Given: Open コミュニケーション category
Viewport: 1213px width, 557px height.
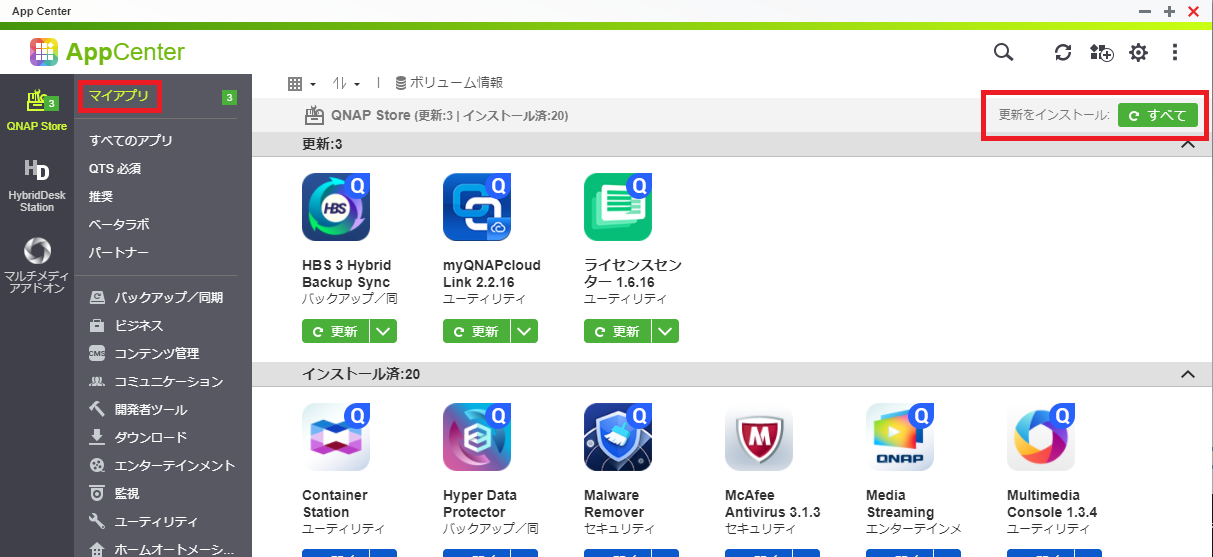Looking at the screenshot, I should point(156,381).
